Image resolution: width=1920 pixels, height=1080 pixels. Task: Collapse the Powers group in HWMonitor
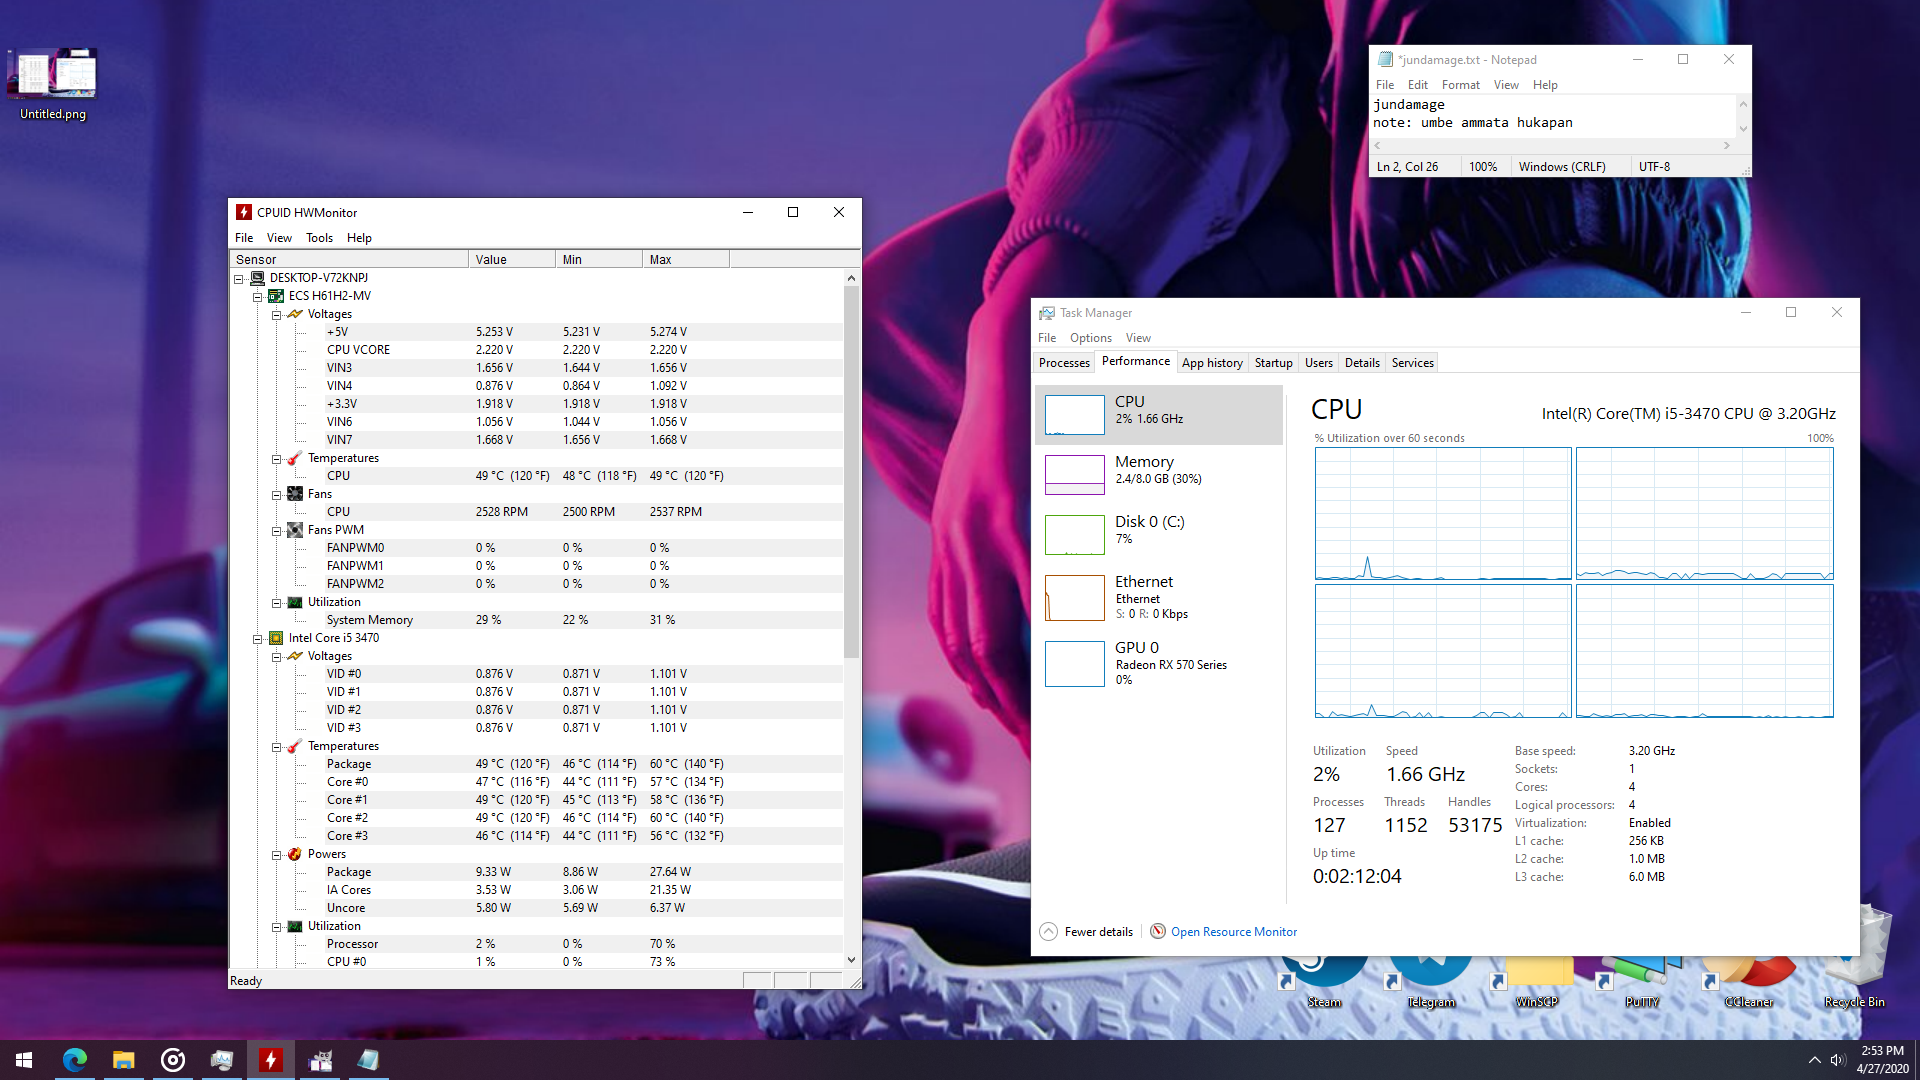[x=277, y=855]
